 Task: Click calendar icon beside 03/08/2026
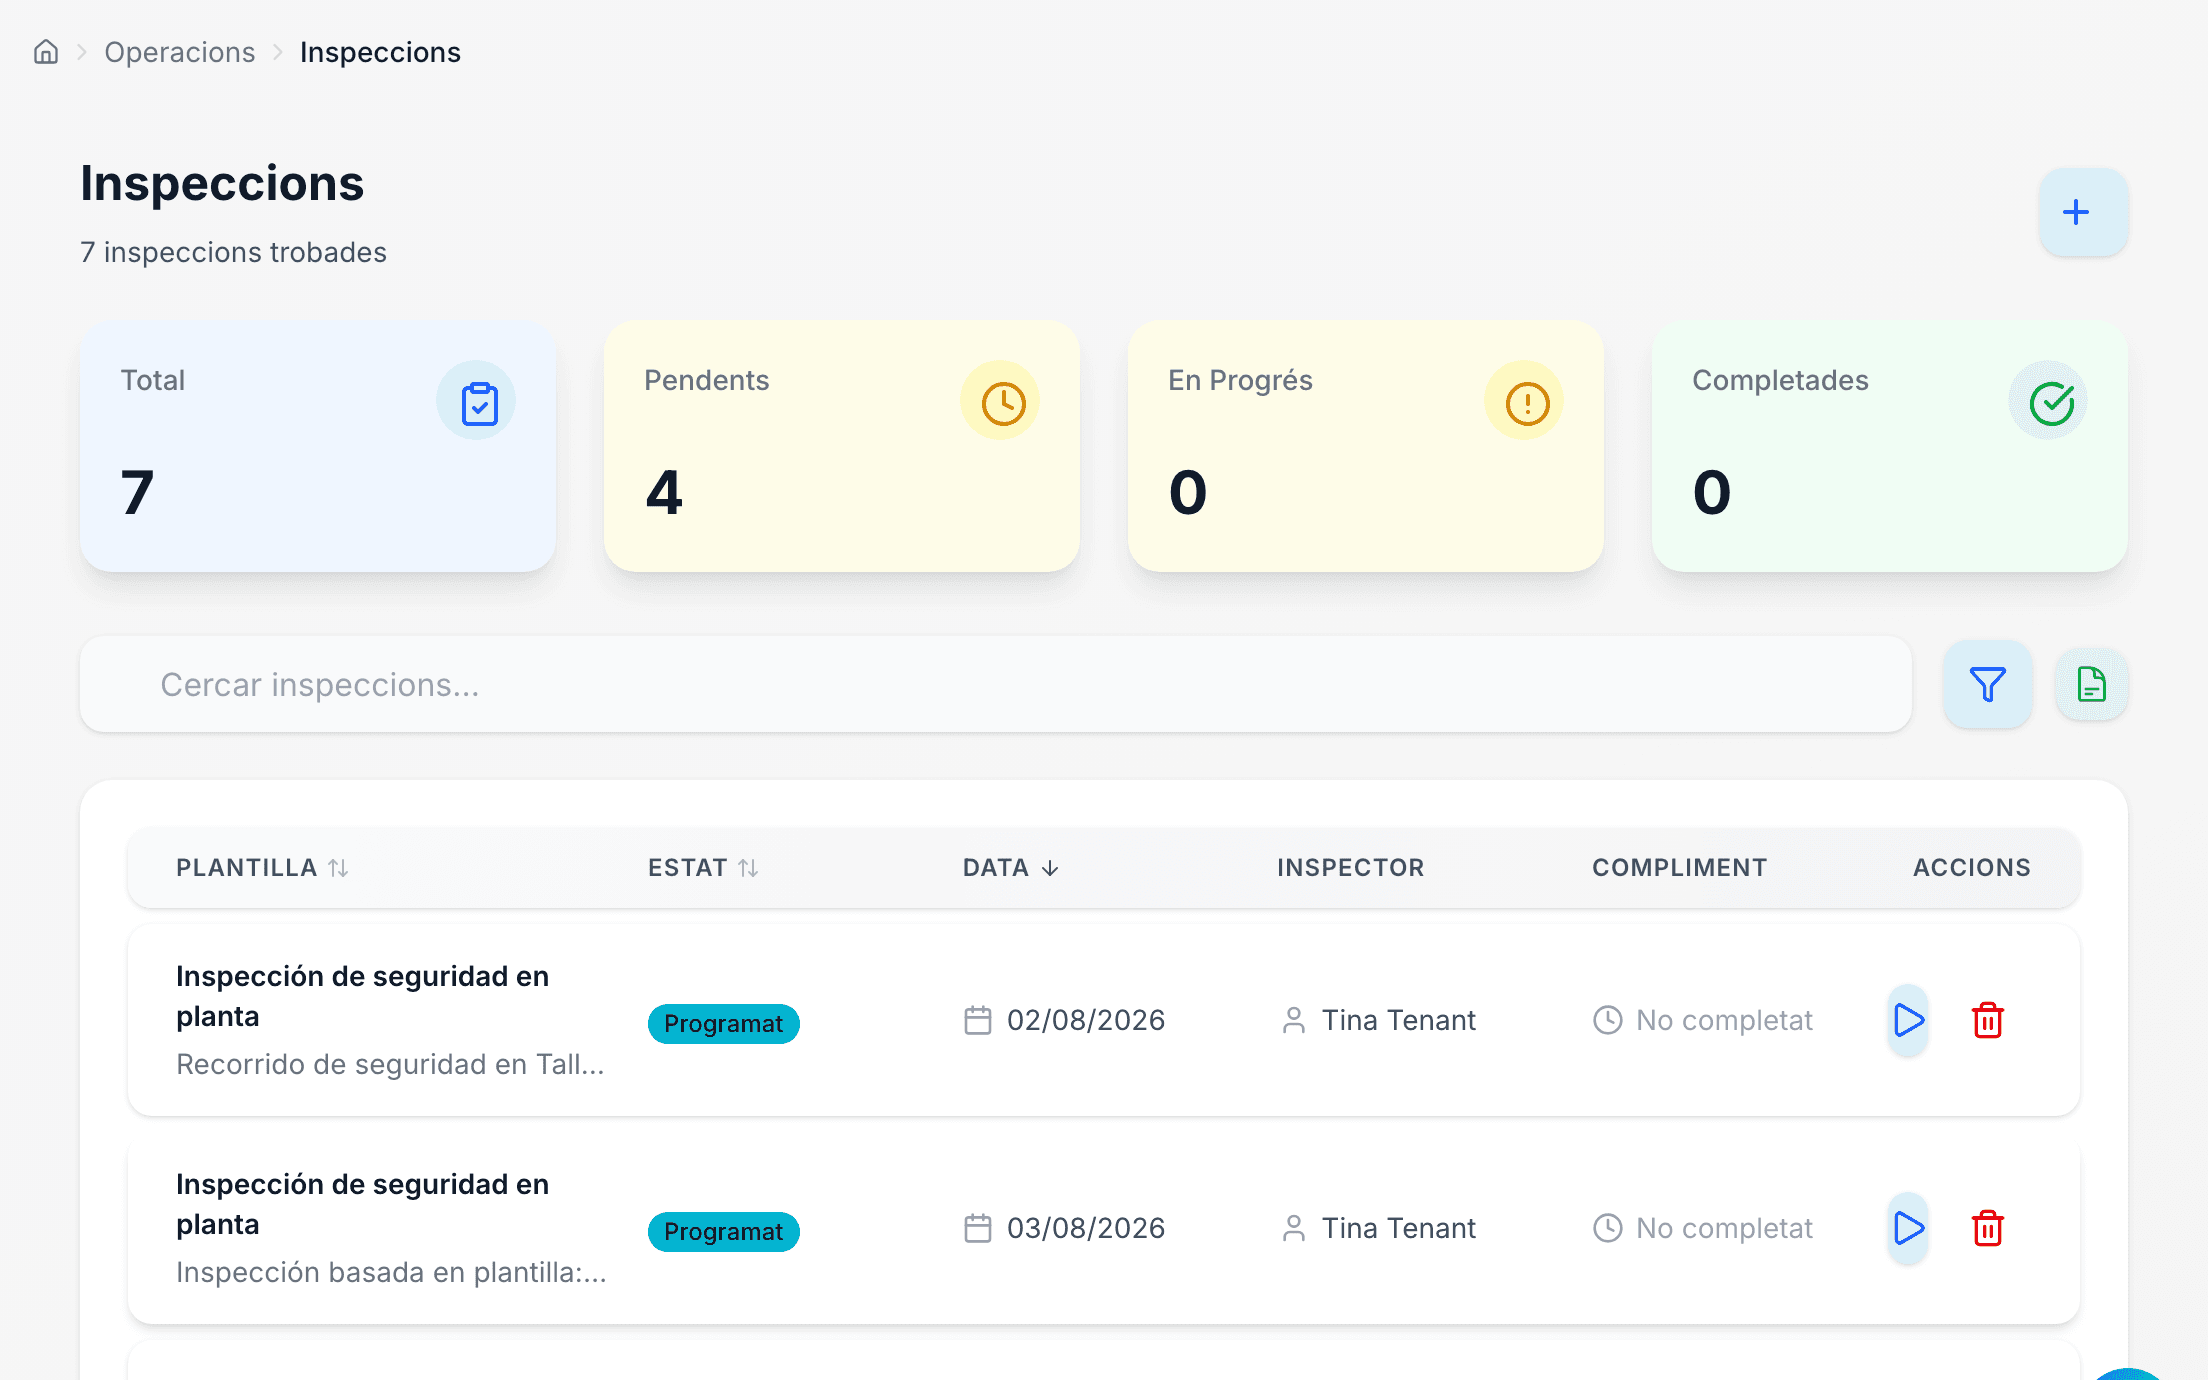977,1228
